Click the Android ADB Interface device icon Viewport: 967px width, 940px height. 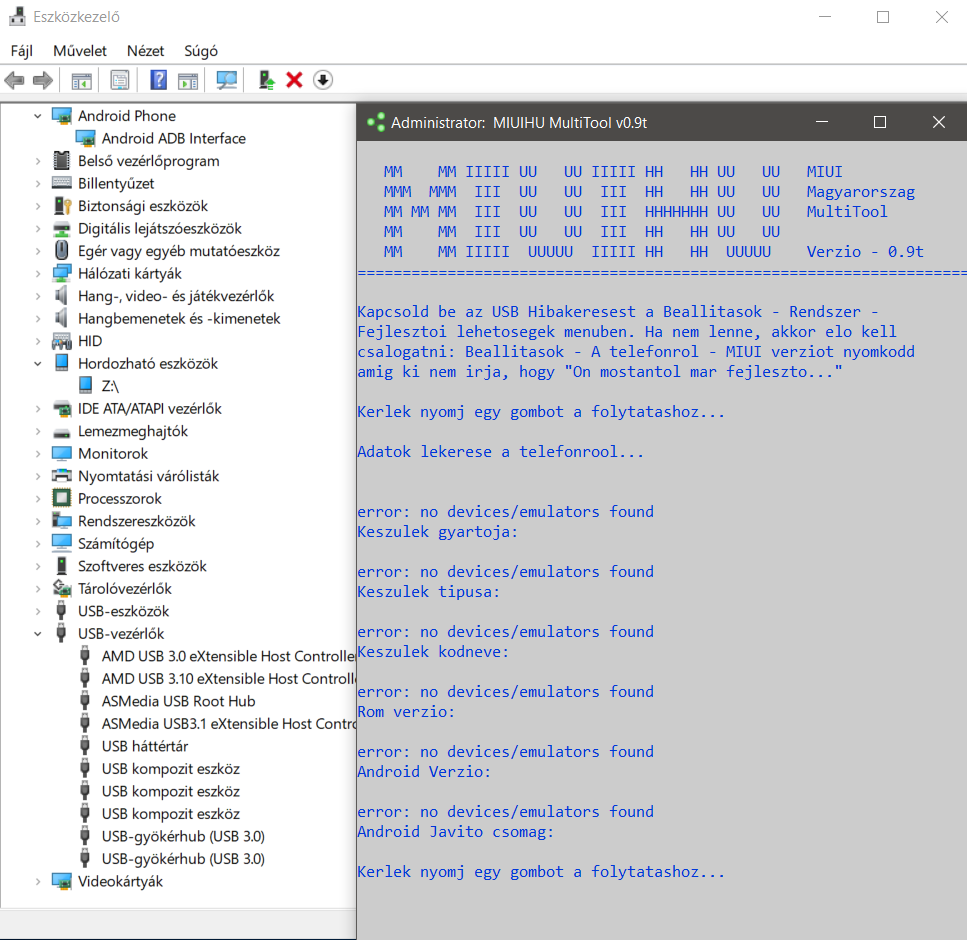[x=86, y=138]
